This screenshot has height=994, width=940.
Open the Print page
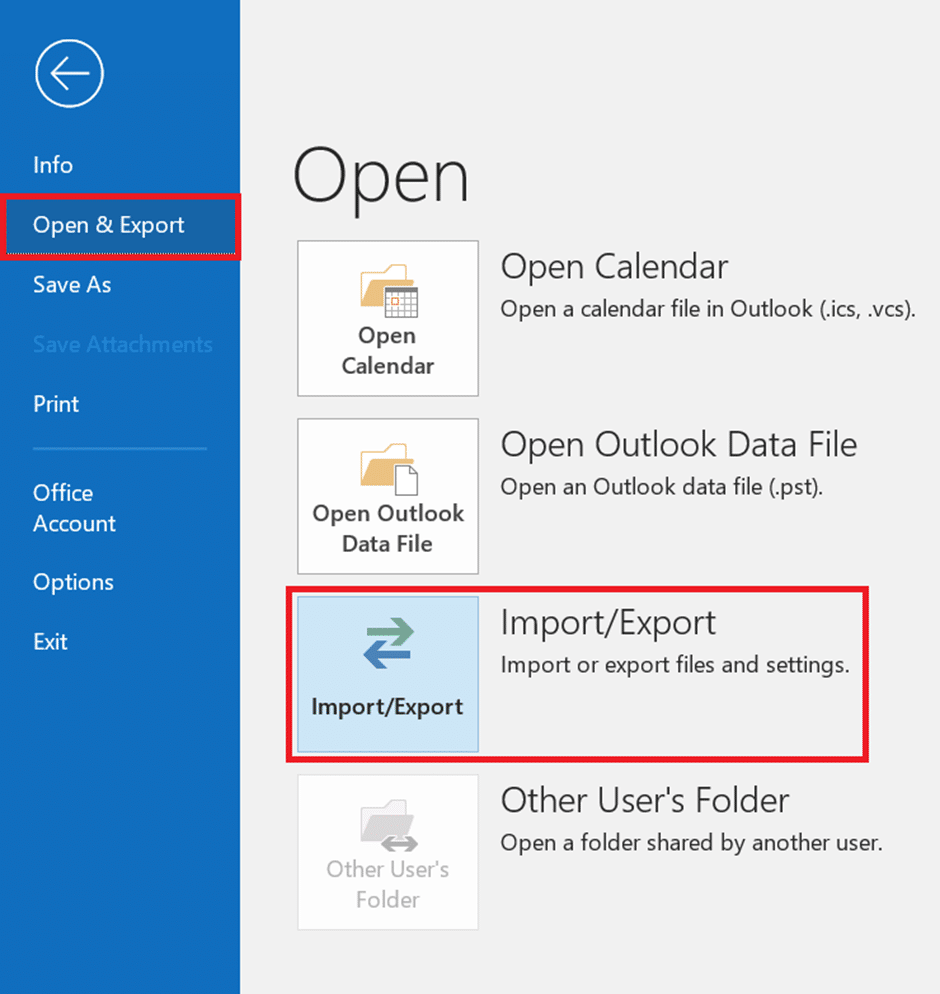[55, 404]
